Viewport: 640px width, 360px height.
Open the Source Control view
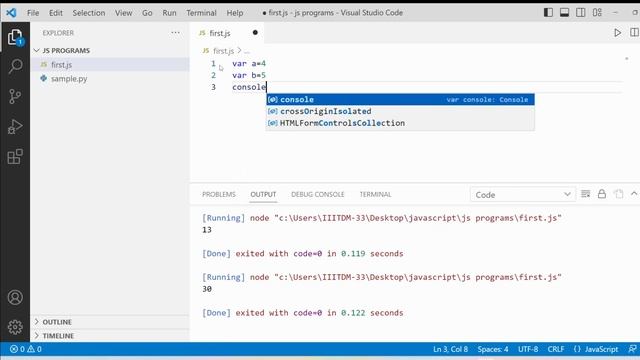click(x=15, y=97)
